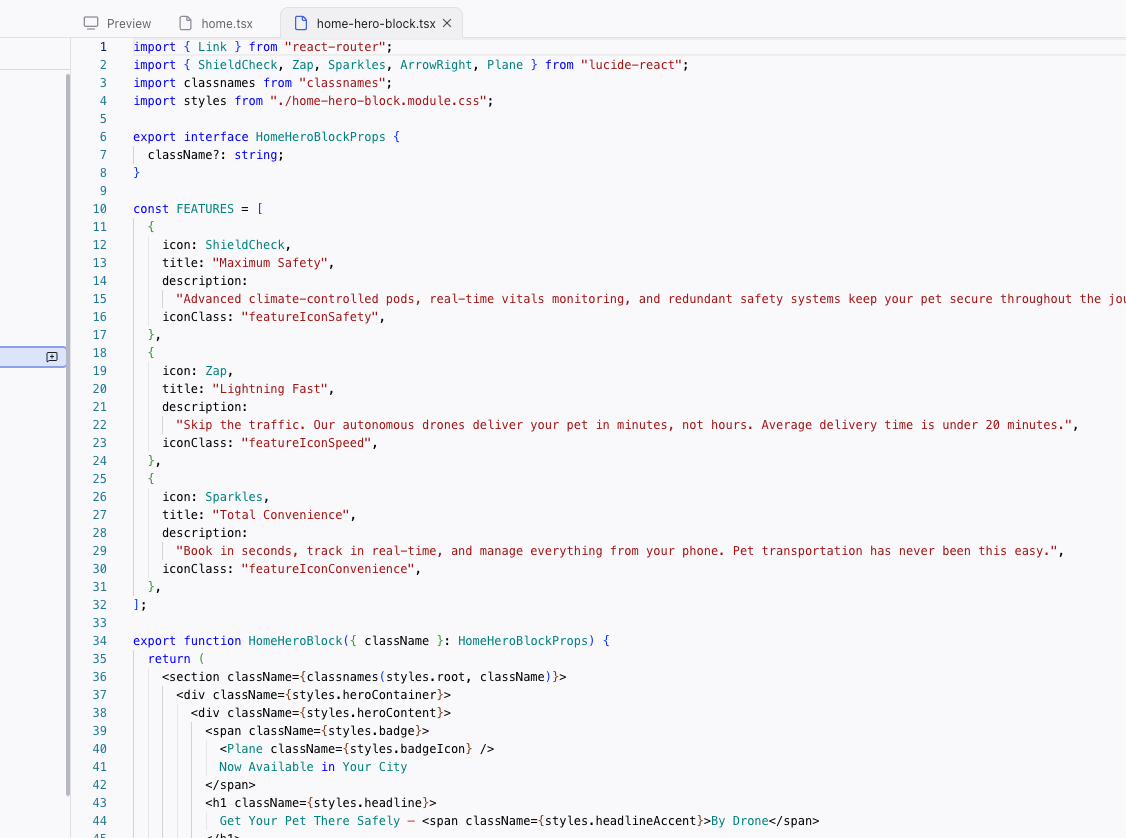This screenshot has width=1126, height=838.
Task: Click the Sparkles icon reference on line 26
Action: (233, 496)
